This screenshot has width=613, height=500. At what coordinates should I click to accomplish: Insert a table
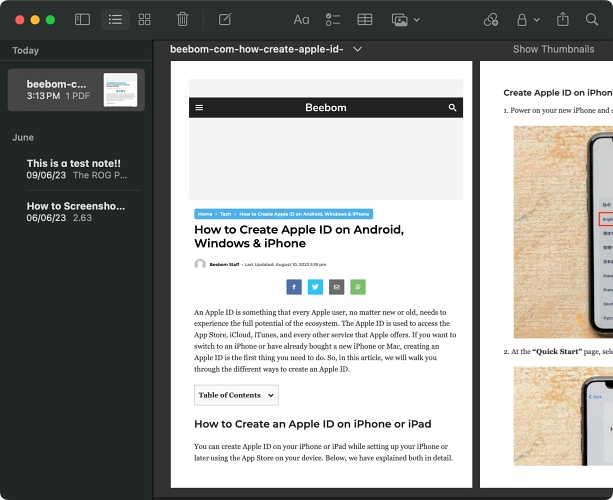click(365, 20)
